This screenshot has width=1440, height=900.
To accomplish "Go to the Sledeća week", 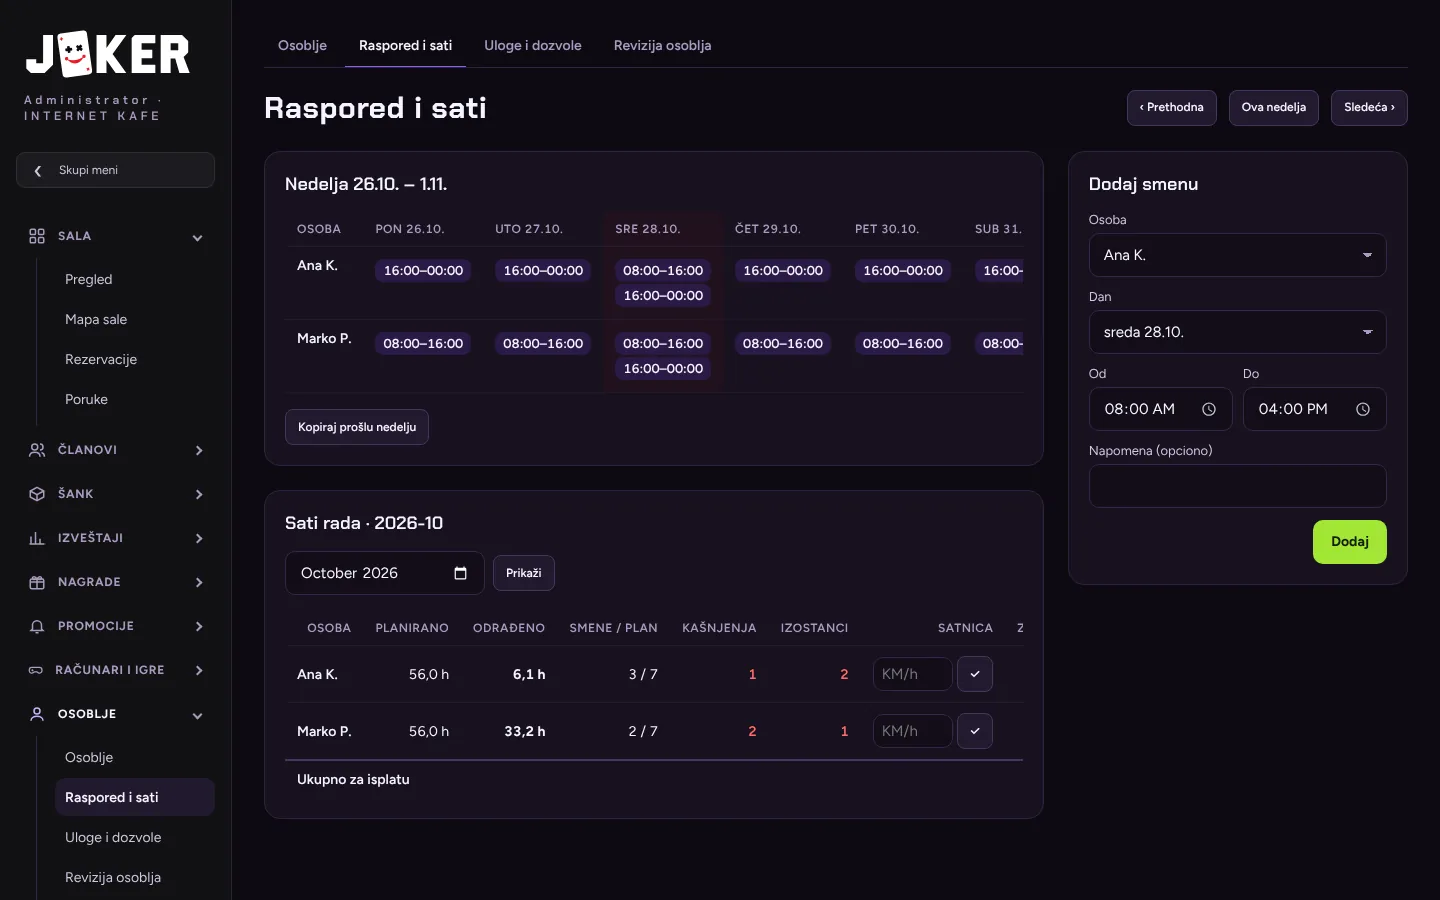I will tap(1369, 108).
